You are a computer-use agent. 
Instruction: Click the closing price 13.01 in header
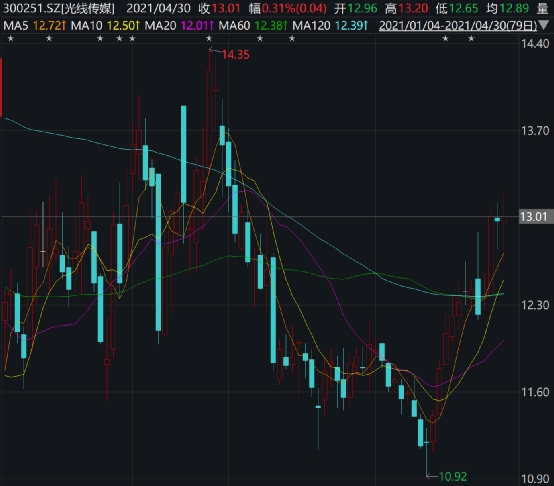226,8
